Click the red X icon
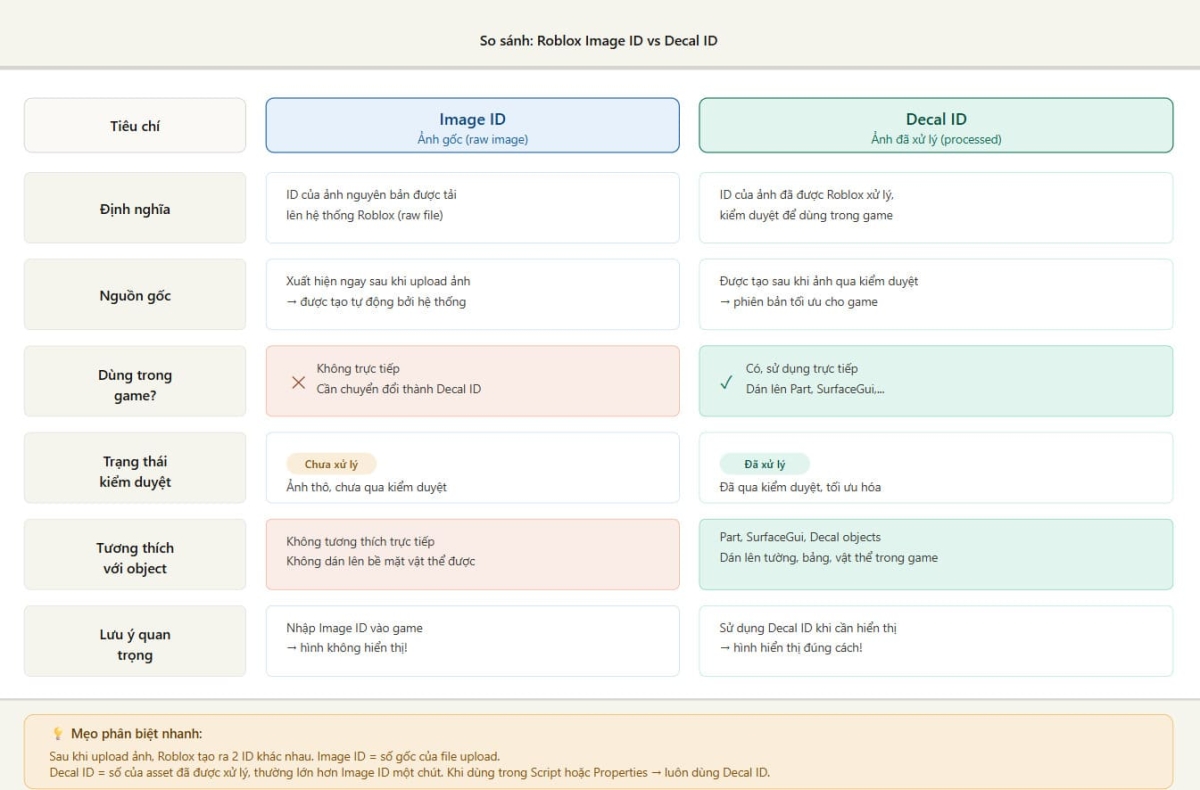Screen dimensions: 1200x790 coord(298,382)
